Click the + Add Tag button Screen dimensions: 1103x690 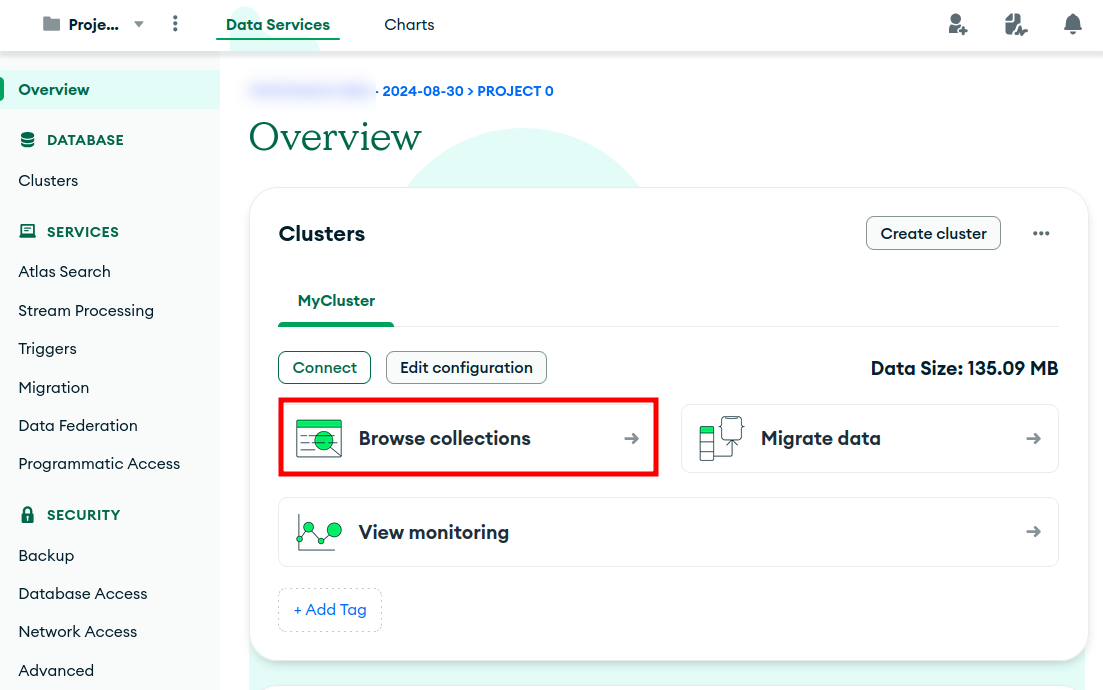(x=330, y=610)
